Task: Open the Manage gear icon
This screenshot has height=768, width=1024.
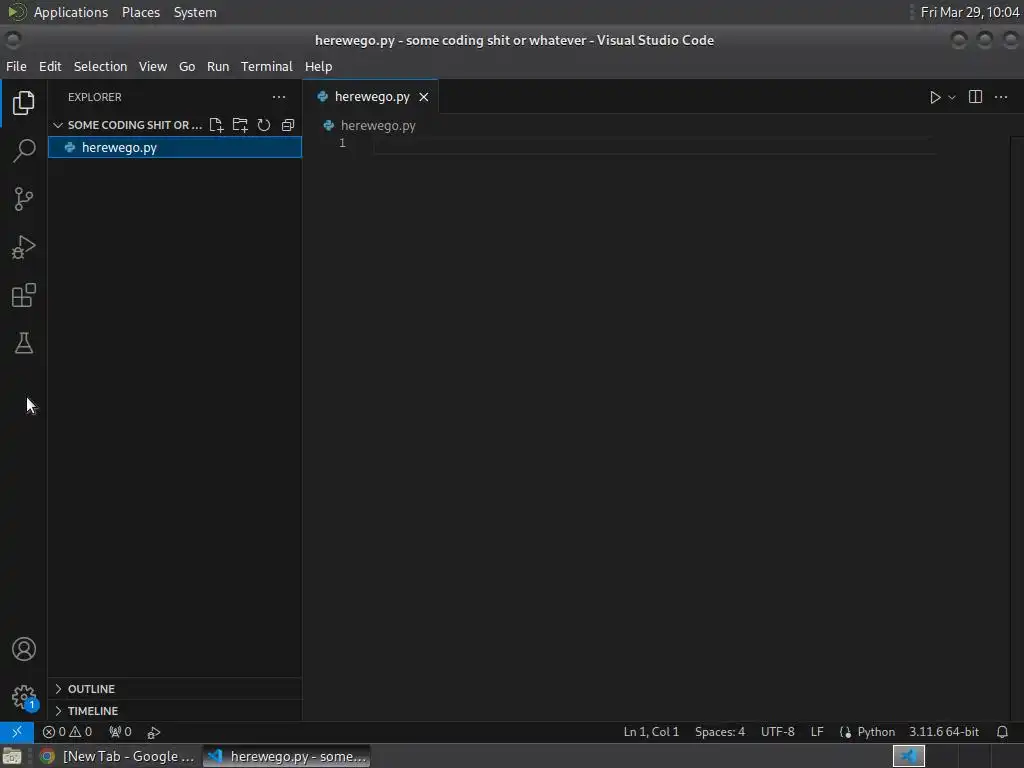Action: 24,697
